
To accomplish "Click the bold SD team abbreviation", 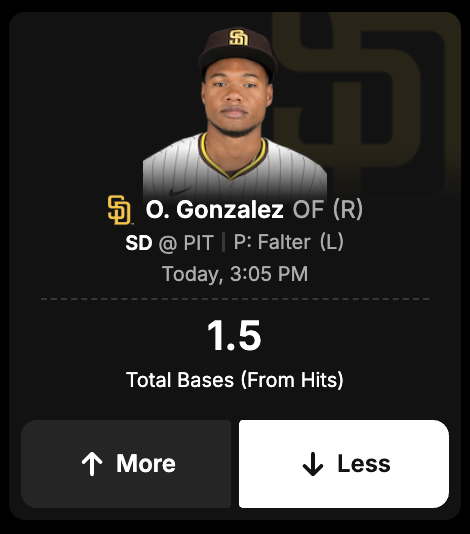I will click(139, 243).
